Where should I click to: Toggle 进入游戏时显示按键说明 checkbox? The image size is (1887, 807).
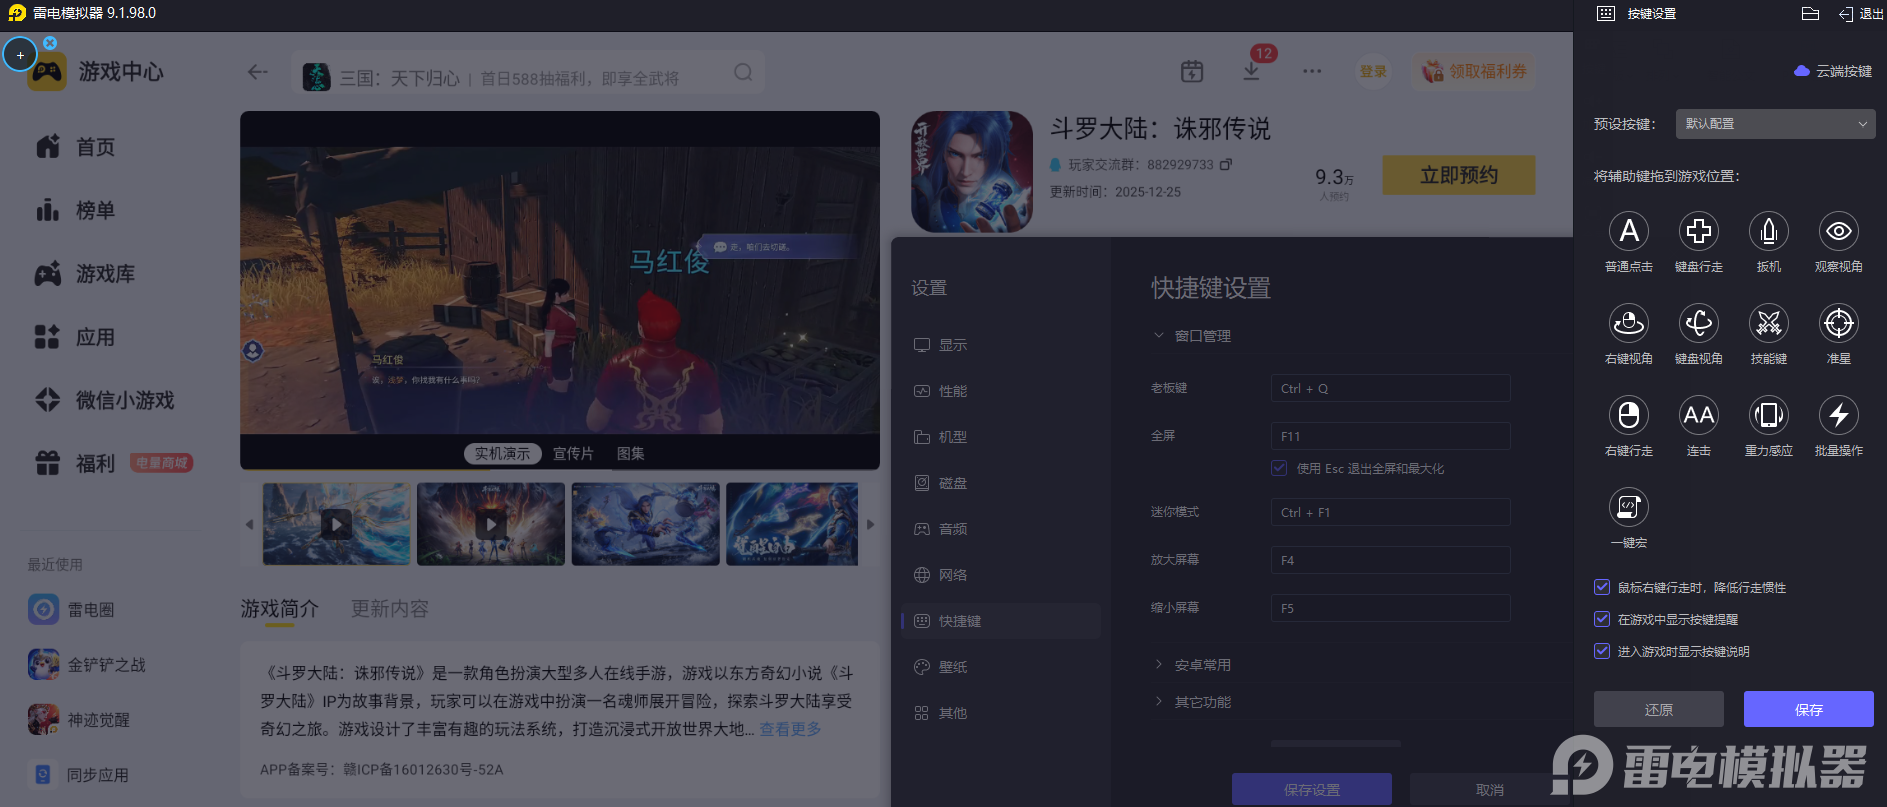tap(1602, 651)
